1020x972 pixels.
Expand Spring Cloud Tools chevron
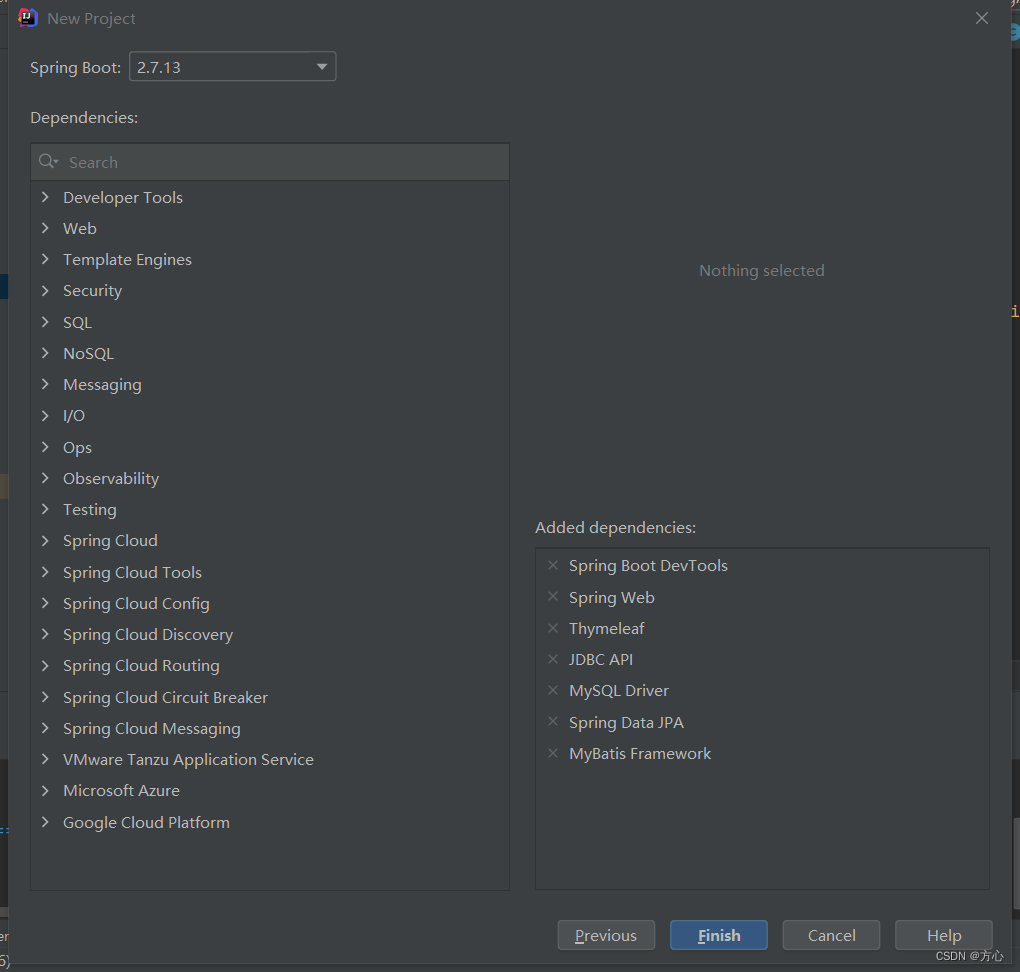(45, 572)
